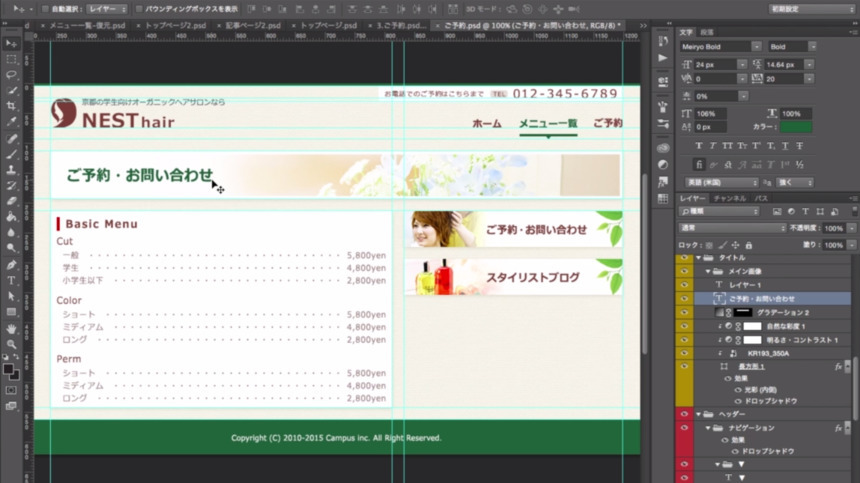860x483 pixels.
Task: Click the lock all padlock icon
Action: click(x=749, y=245)
